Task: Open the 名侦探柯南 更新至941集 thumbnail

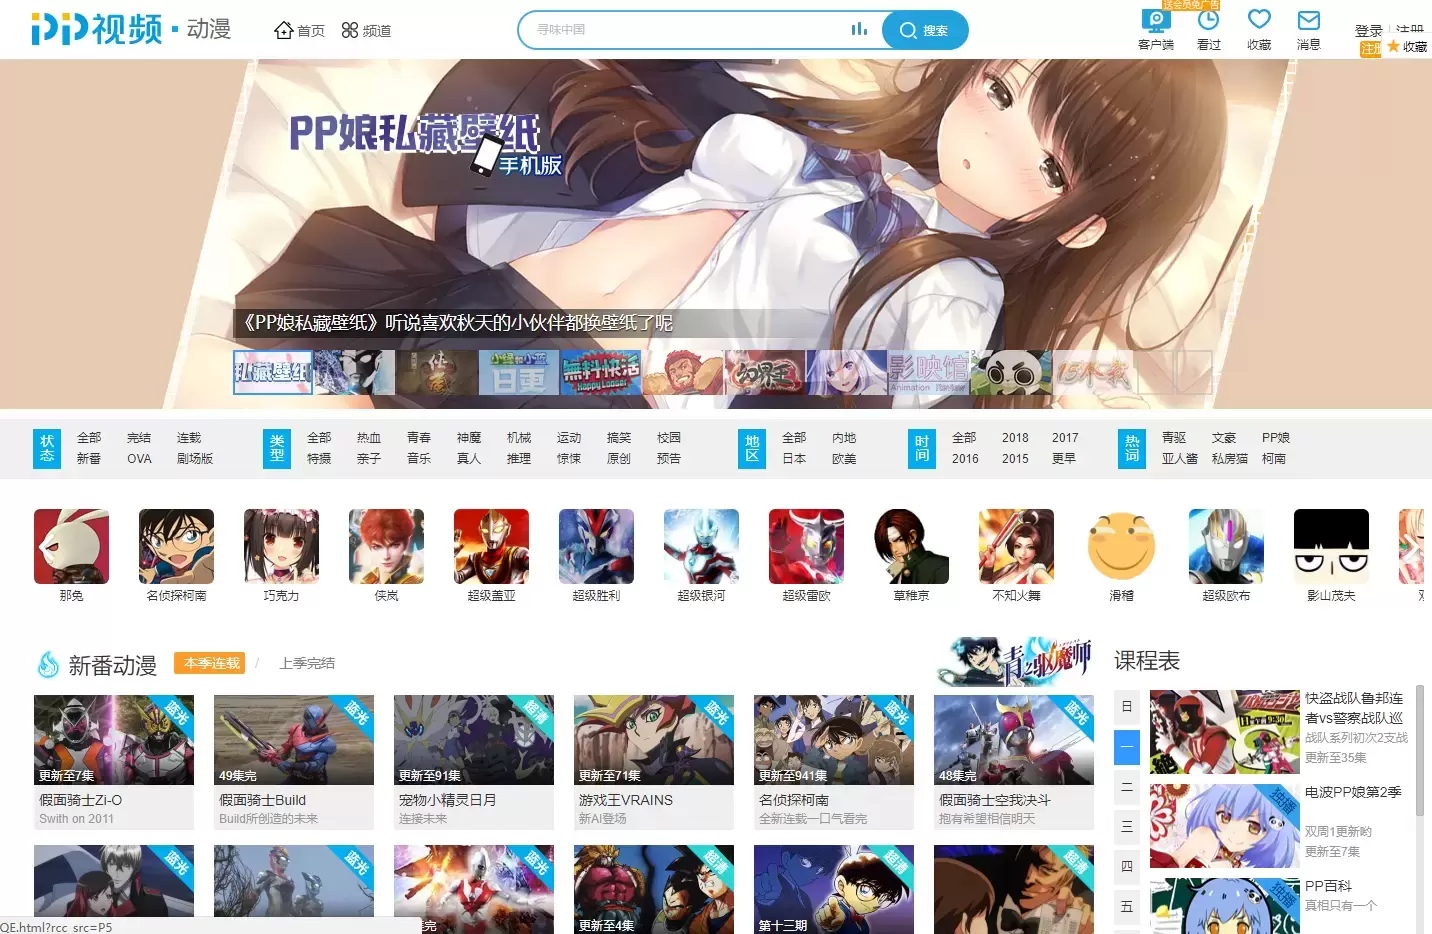Action: (x=834, y=740)
